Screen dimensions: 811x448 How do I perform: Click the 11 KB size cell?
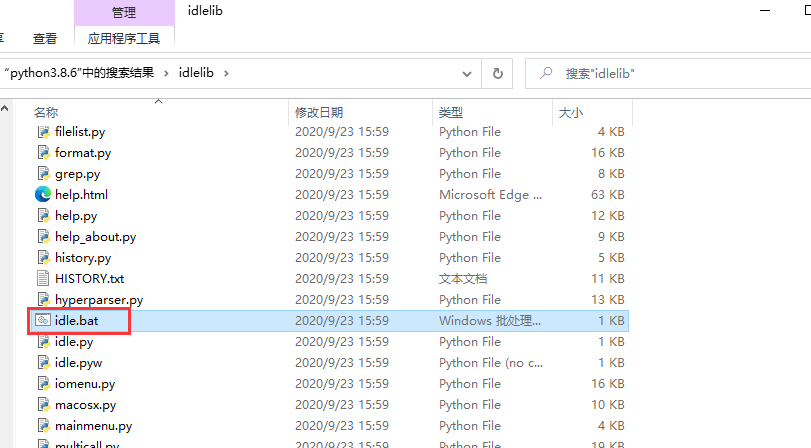[608, 279]
